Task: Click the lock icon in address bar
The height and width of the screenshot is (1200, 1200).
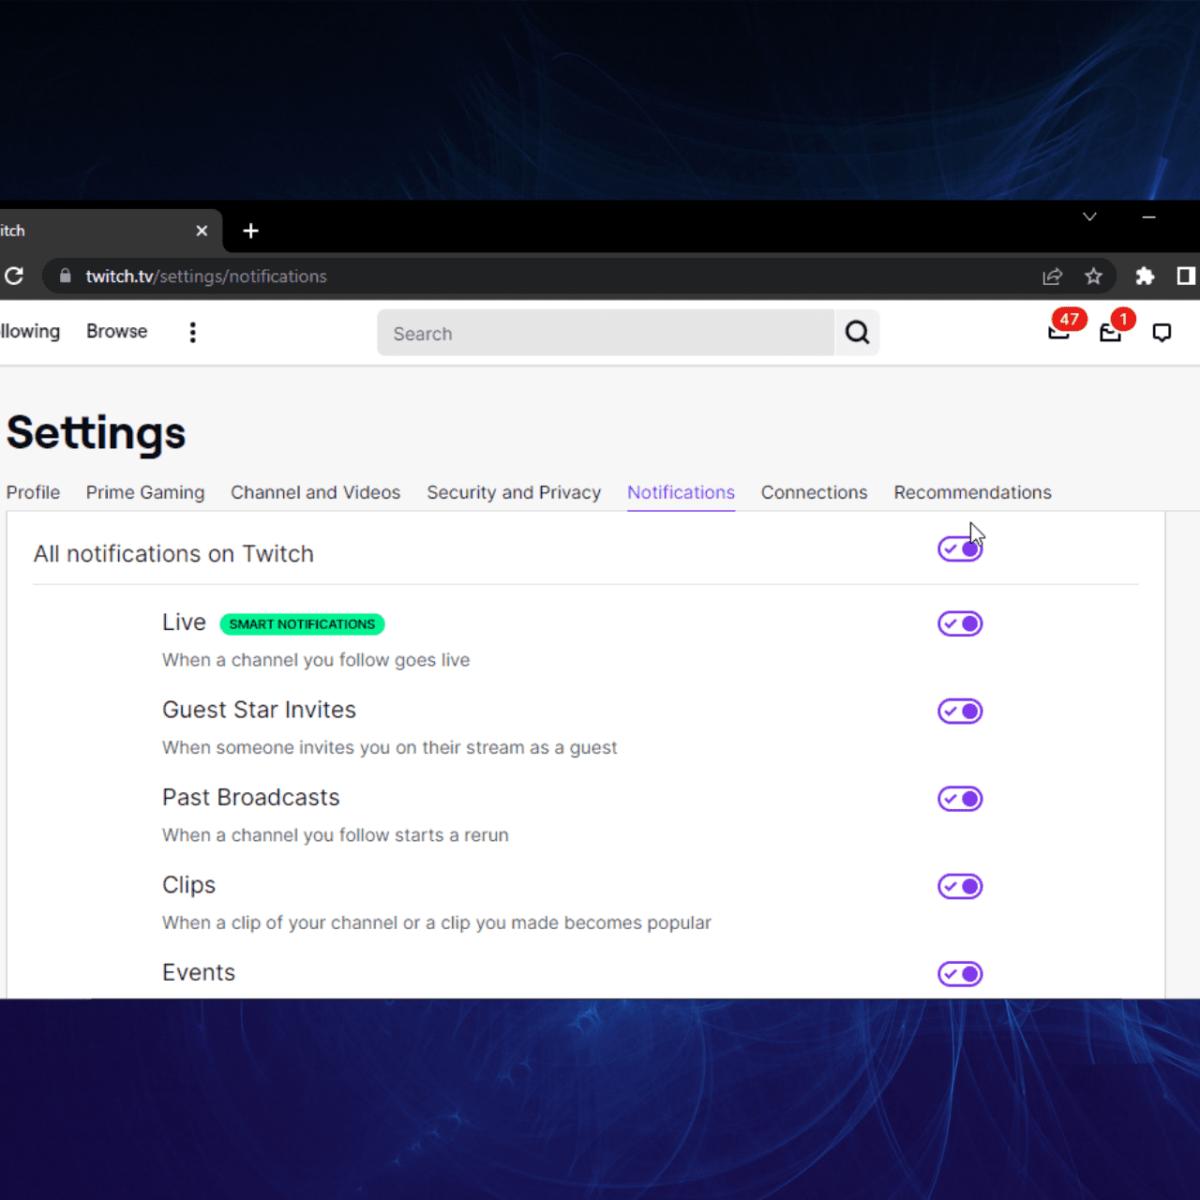Action: [x=65, y=276]
